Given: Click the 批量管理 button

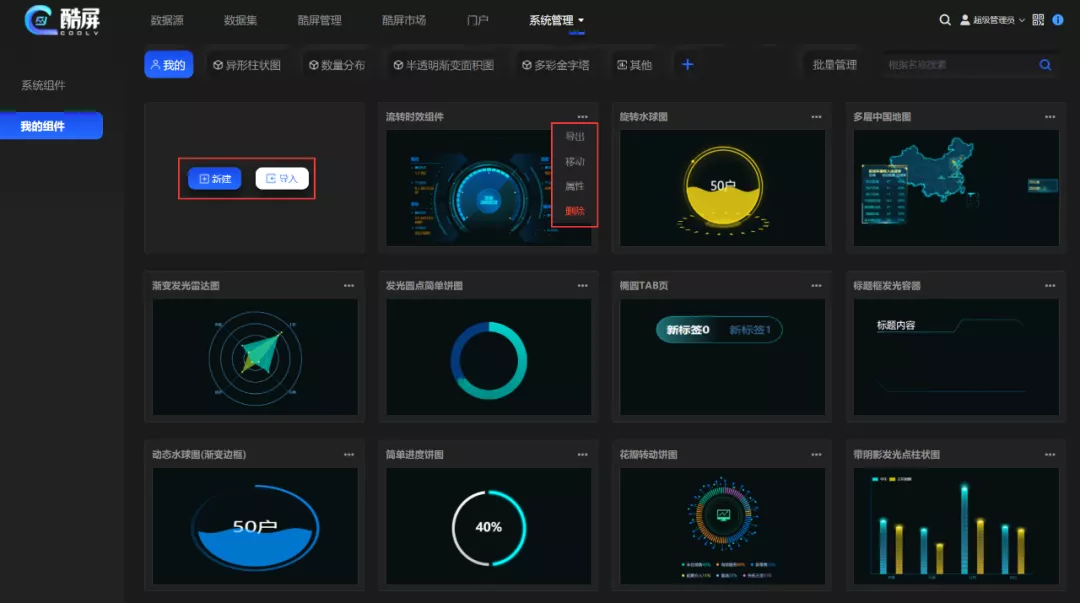Looking at the screenshot, I should tap(834, 65).
